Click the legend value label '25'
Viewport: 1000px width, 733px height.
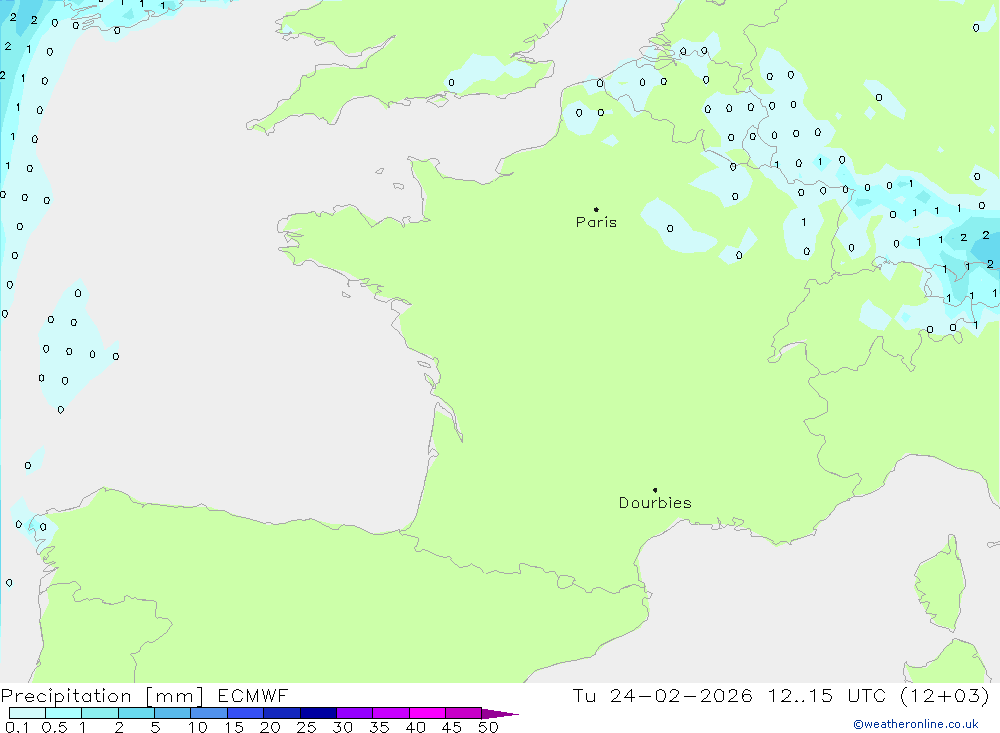[x=306, y=727]
